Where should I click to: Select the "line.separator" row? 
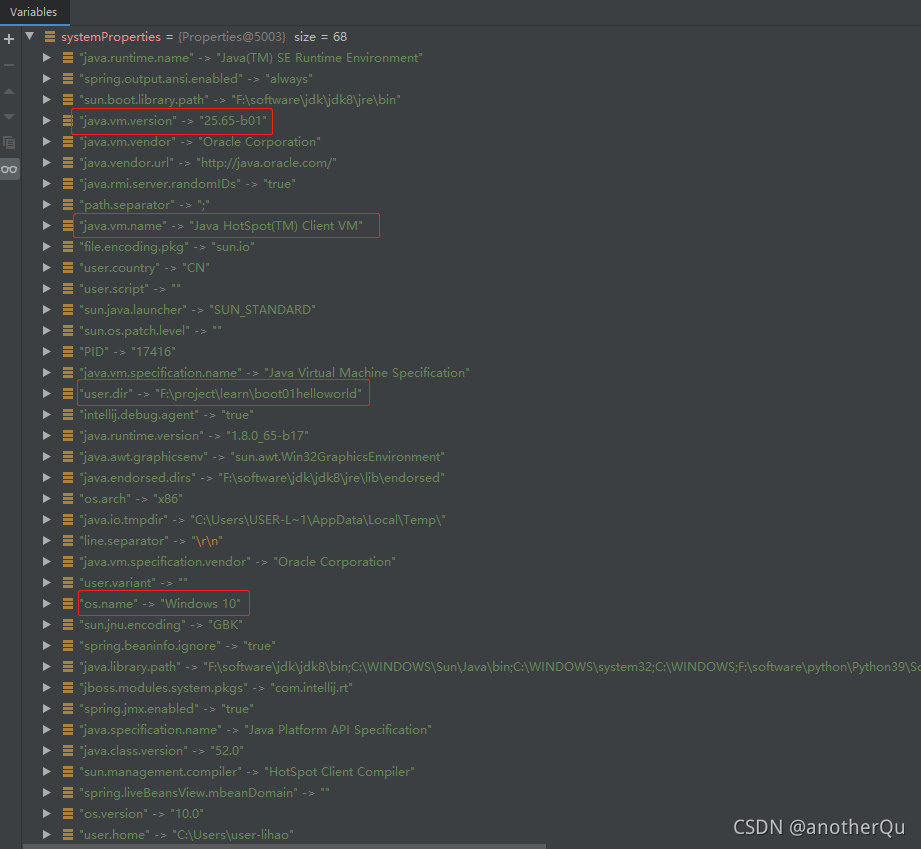pyautogui.click(x=151, y=541)
